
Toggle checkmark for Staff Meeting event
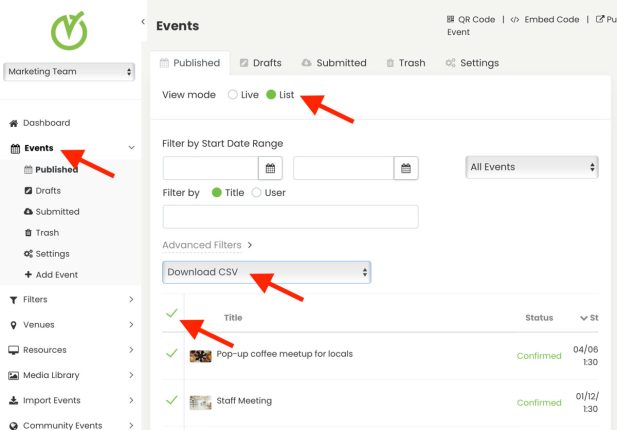172,401
